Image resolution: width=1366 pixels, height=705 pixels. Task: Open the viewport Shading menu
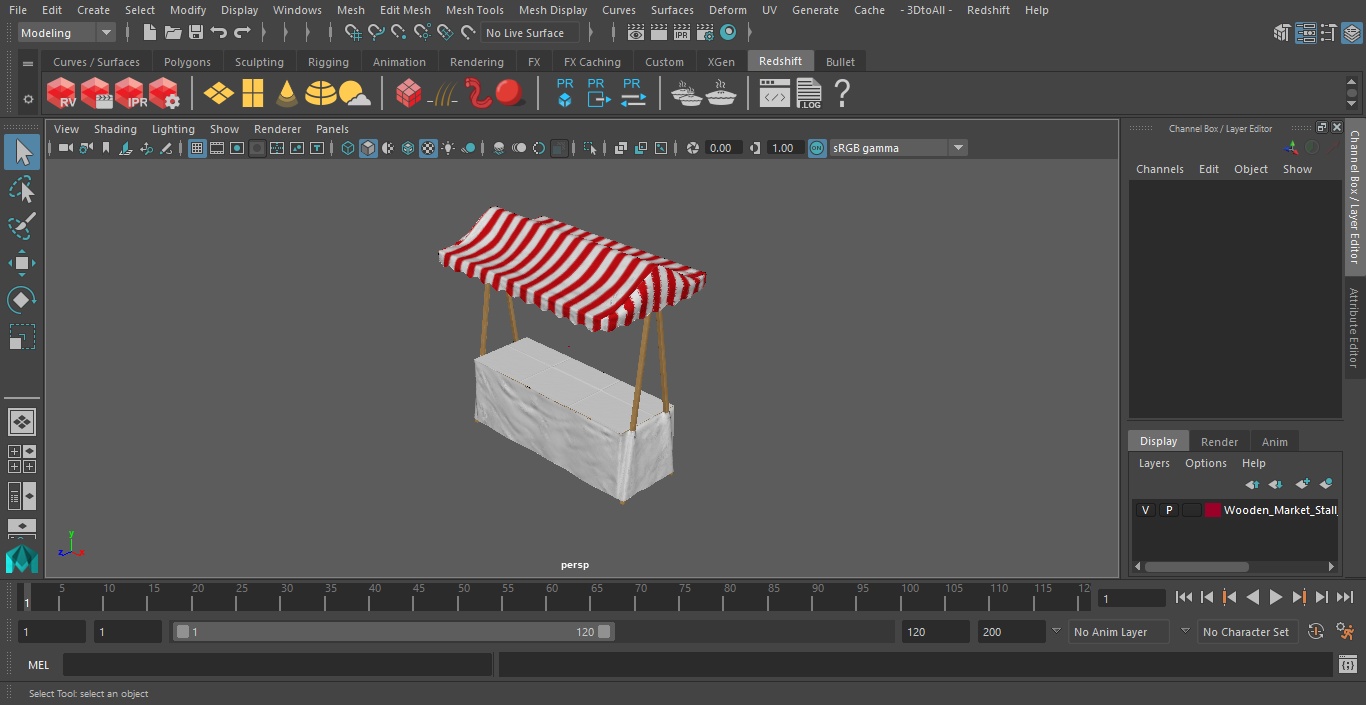(x=115, y=129)
